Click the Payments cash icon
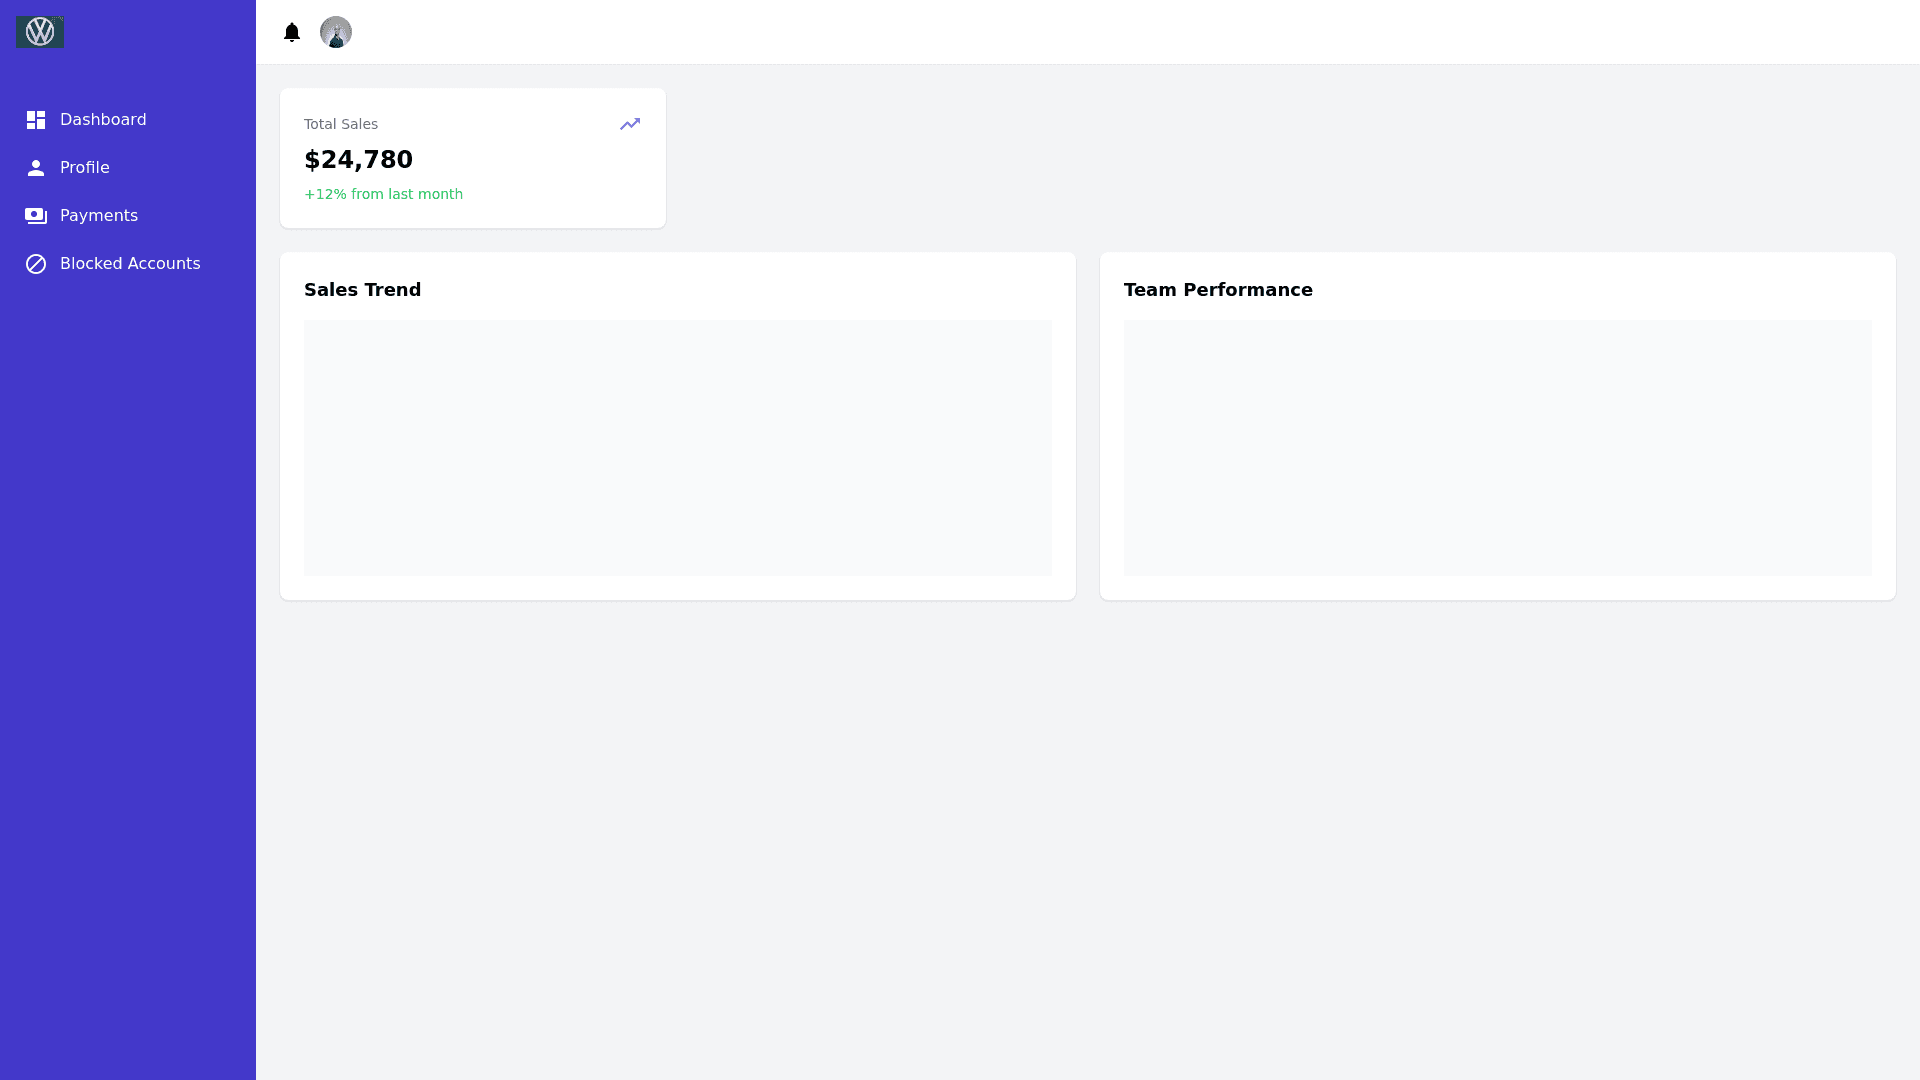 (36, 216)
